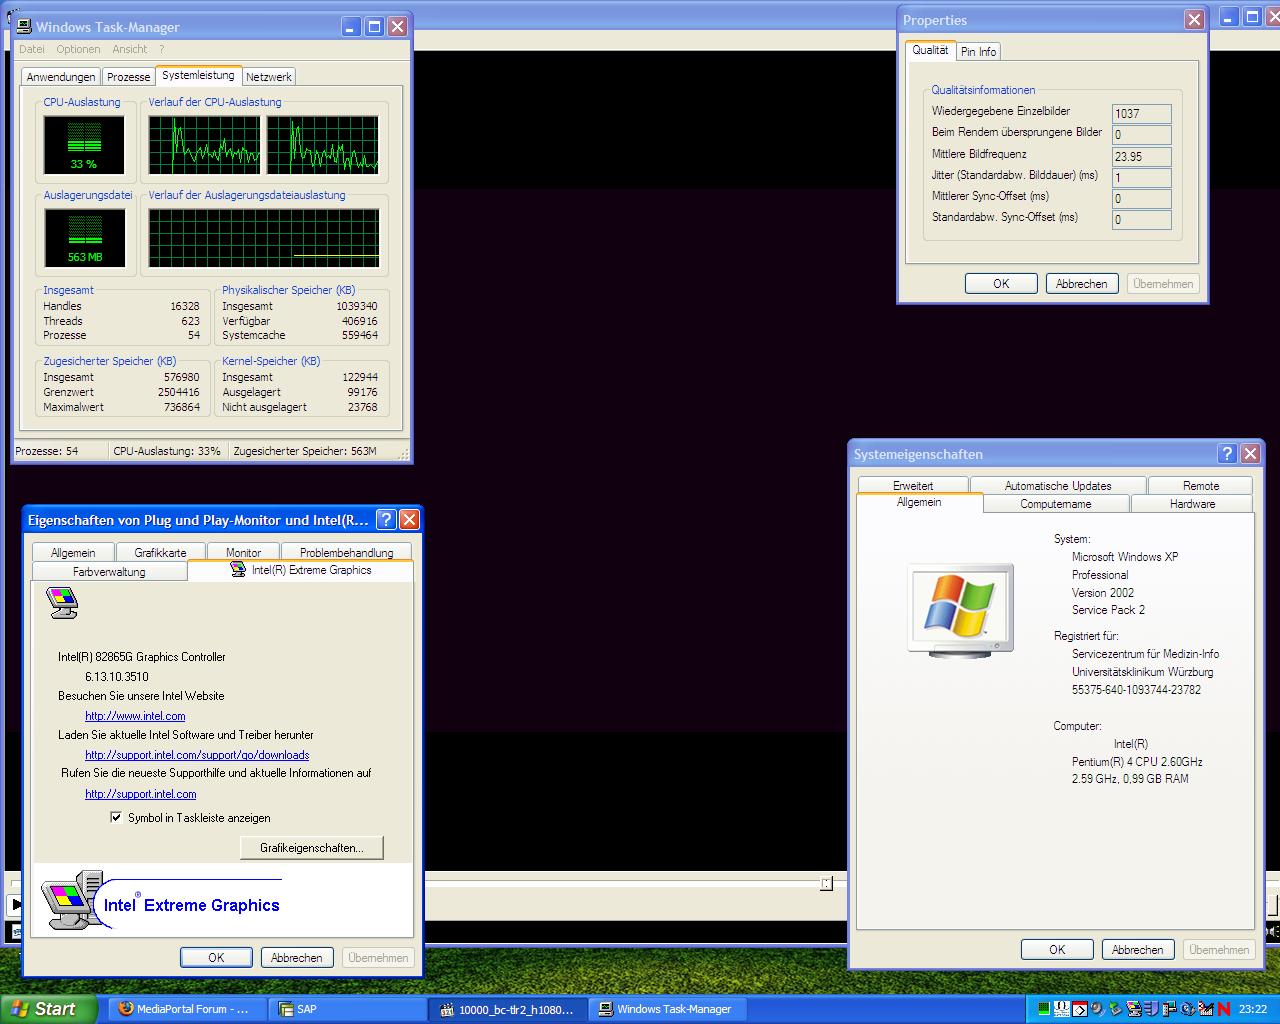Image resolution: width=1280 pixels, height=1024 pixels.
Task: Open the Erweitert tab in Systemeigenschaften
Action: 913,486
